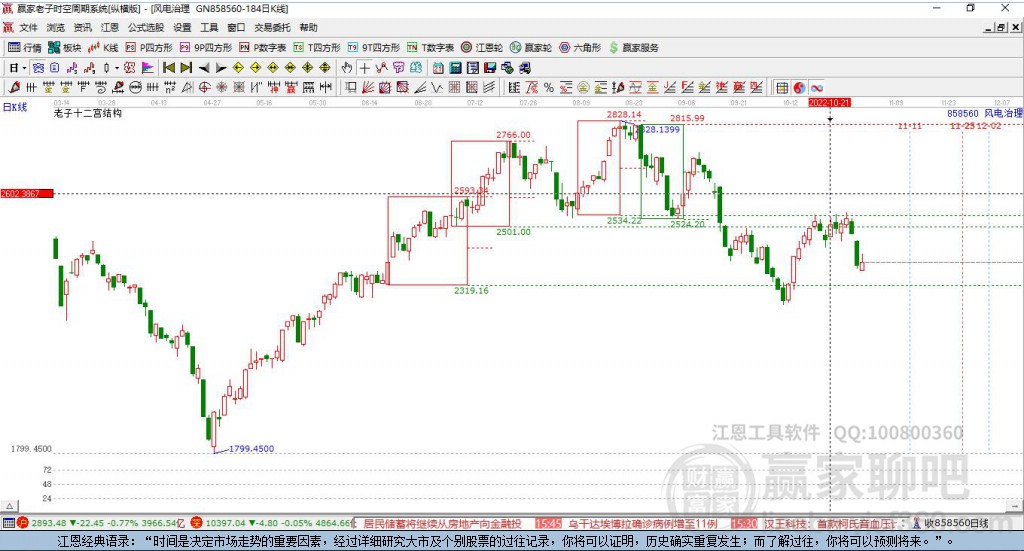Click the zigzag line icon
Image resolution: width=1024 pixels, height=551 pixels.
(x=437, y=87)
